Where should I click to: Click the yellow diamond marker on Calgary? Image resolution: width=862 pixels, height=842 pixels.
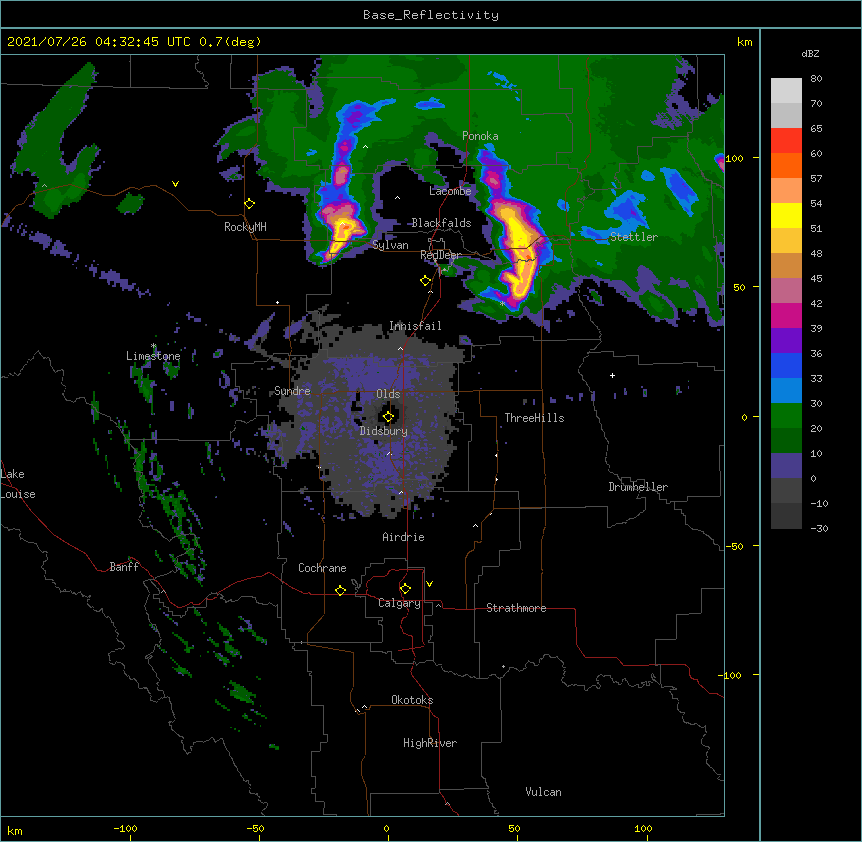coord(405,589)
